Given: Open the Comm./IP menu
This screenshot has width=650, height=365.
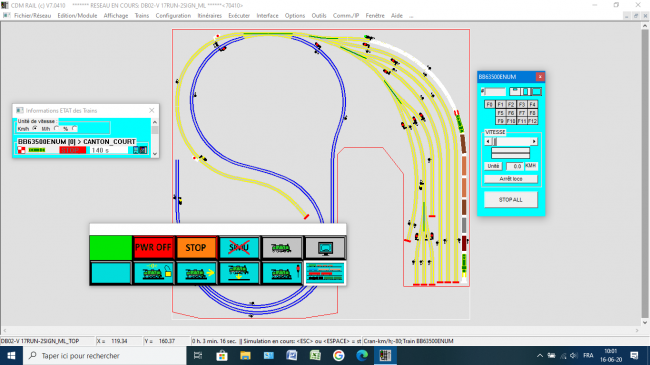Looking at the screenshot, I should 346,15.
